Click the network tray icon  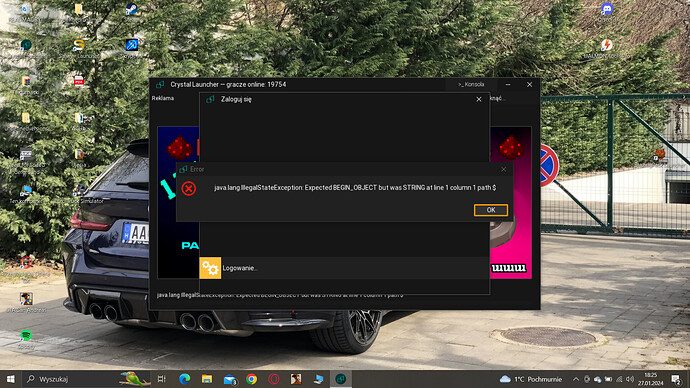[x=619, y=379]
